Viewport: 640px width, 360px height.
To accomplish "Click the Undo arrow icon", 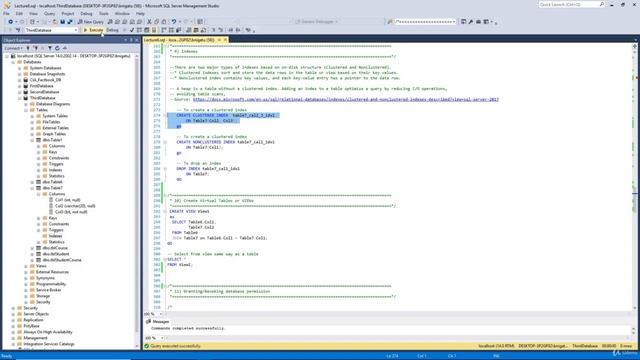I will [174, 22].
